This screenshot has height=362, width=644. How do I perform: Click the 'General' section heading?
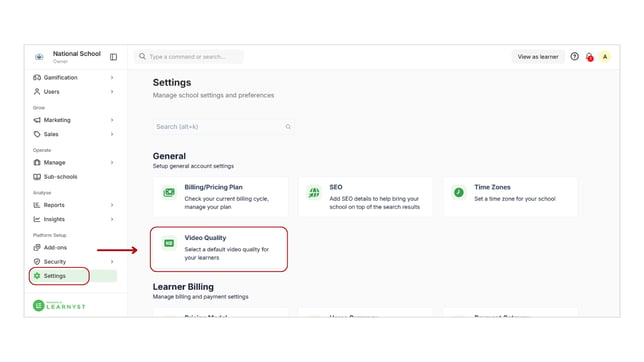point(169,156)
